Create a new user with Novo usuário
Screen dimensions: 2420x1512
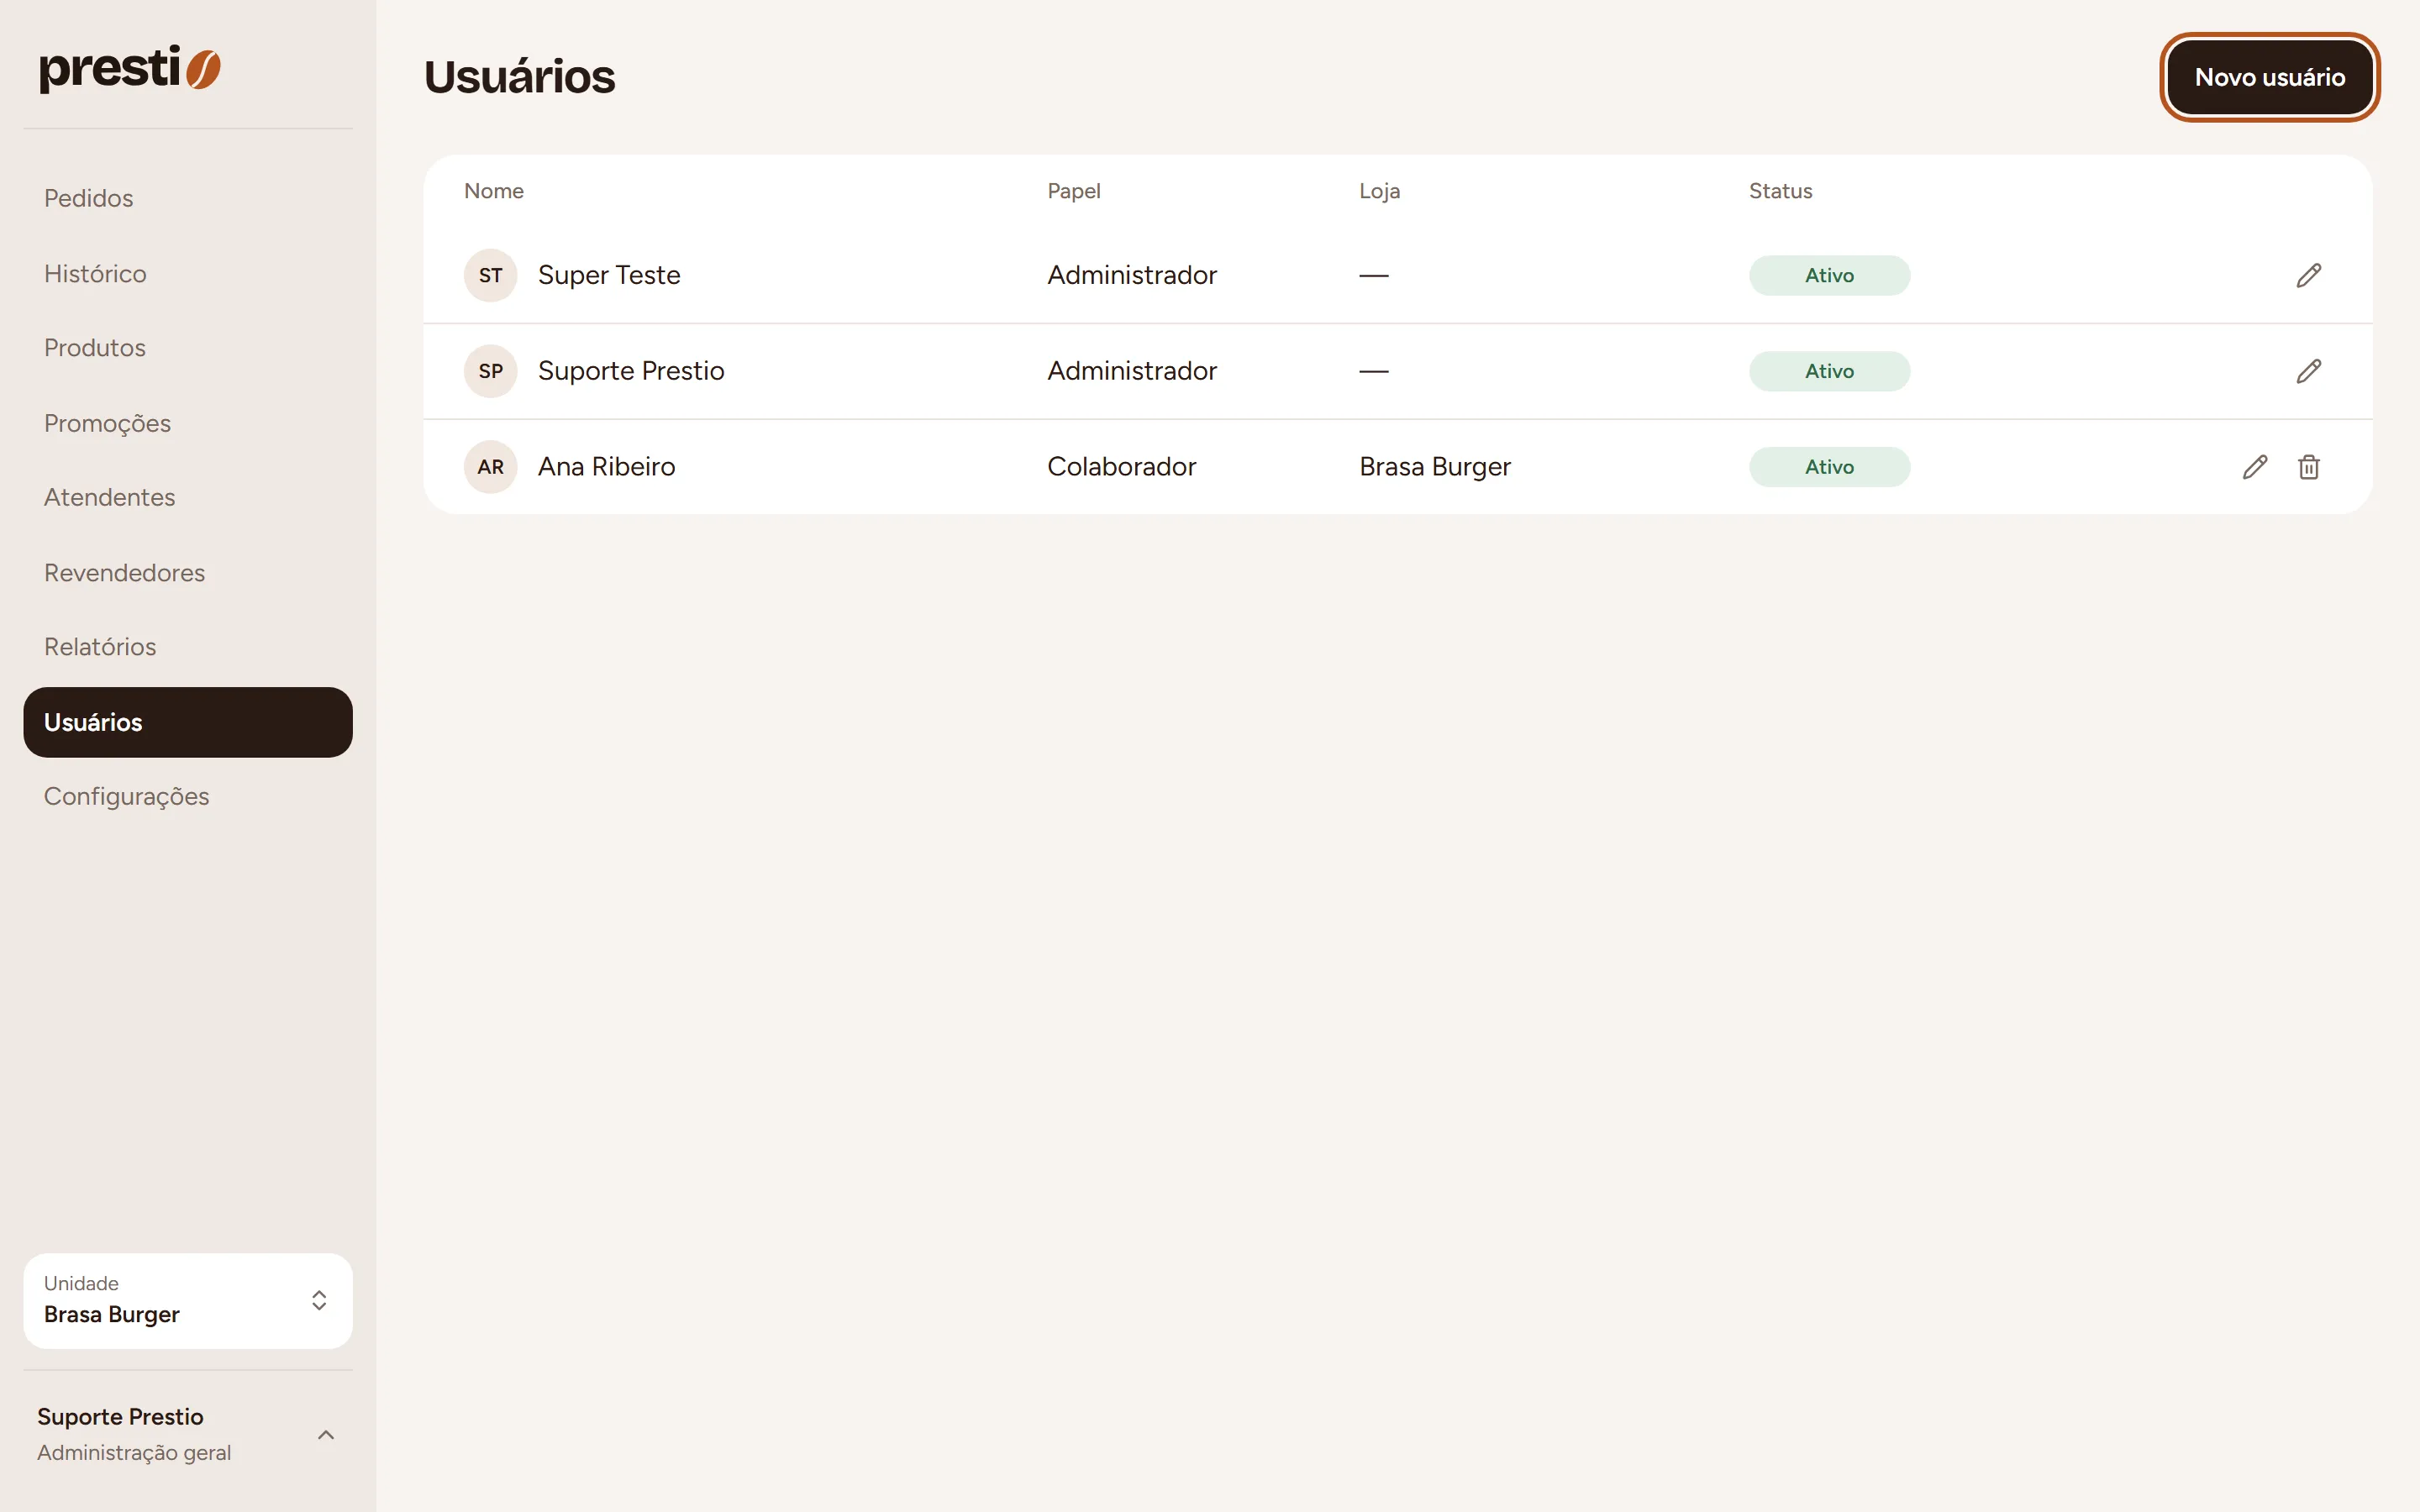coord(2269,77)
